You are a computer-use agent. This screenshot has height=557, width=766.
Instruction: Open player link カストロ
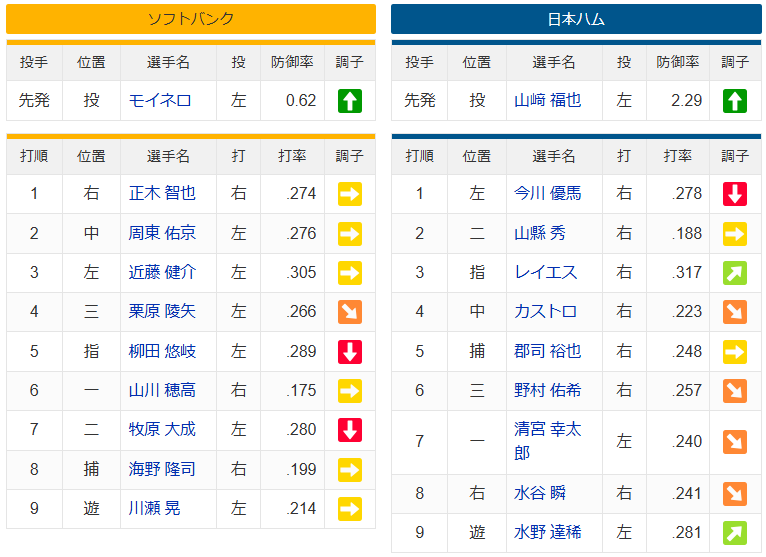click(x=545, y=311)
